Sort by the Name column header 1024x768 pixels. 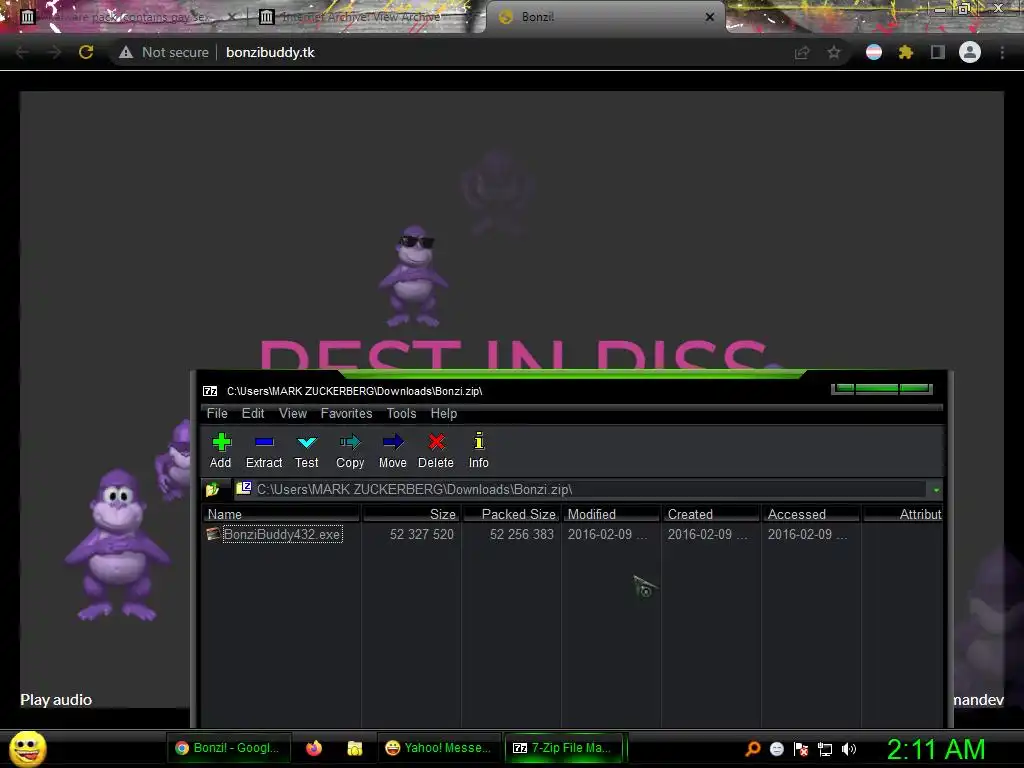pyautogui.click(x=281, y=514)
